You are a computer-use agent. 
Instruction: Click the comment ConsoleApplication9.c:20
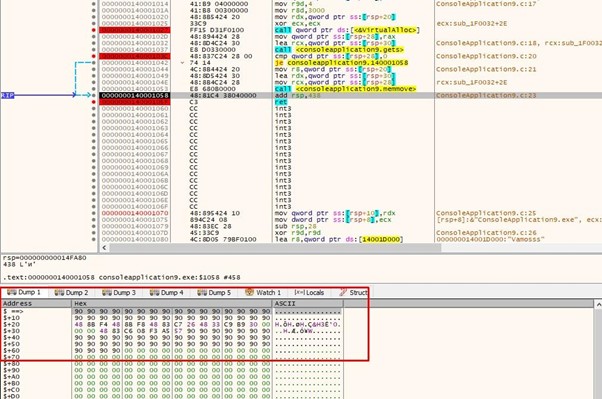[x=486, y=56]
